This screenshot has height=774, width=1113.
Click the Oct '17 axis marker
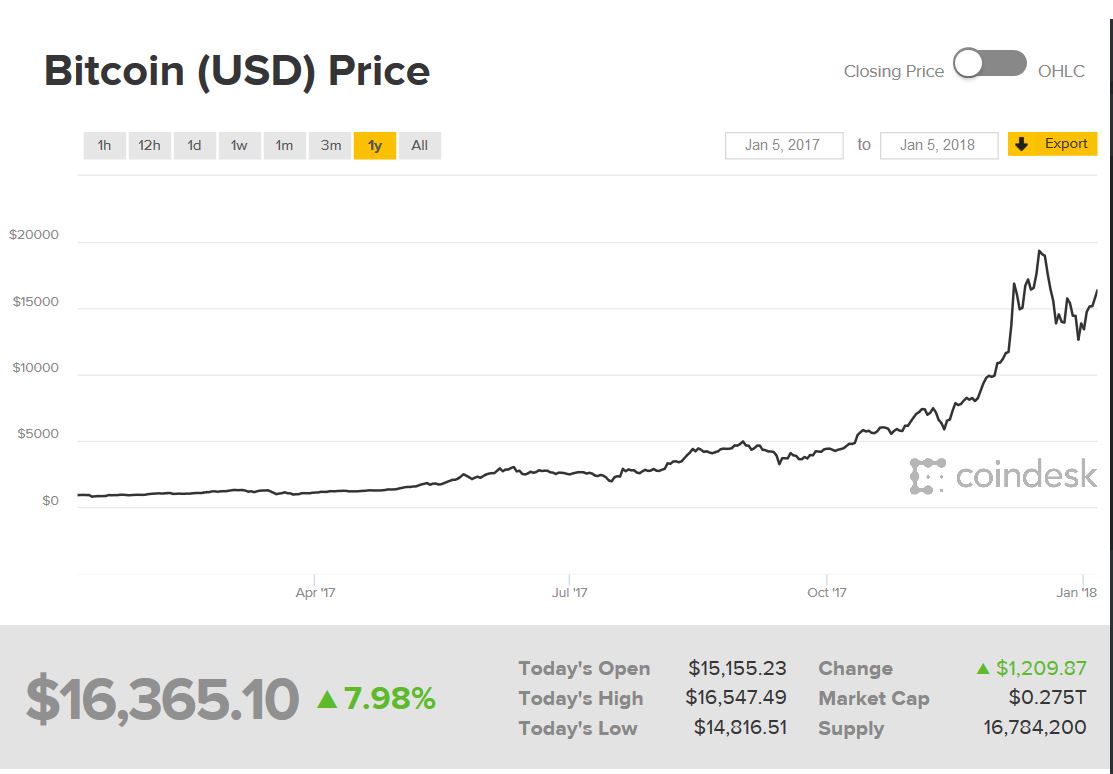click(x=827, y=592)
